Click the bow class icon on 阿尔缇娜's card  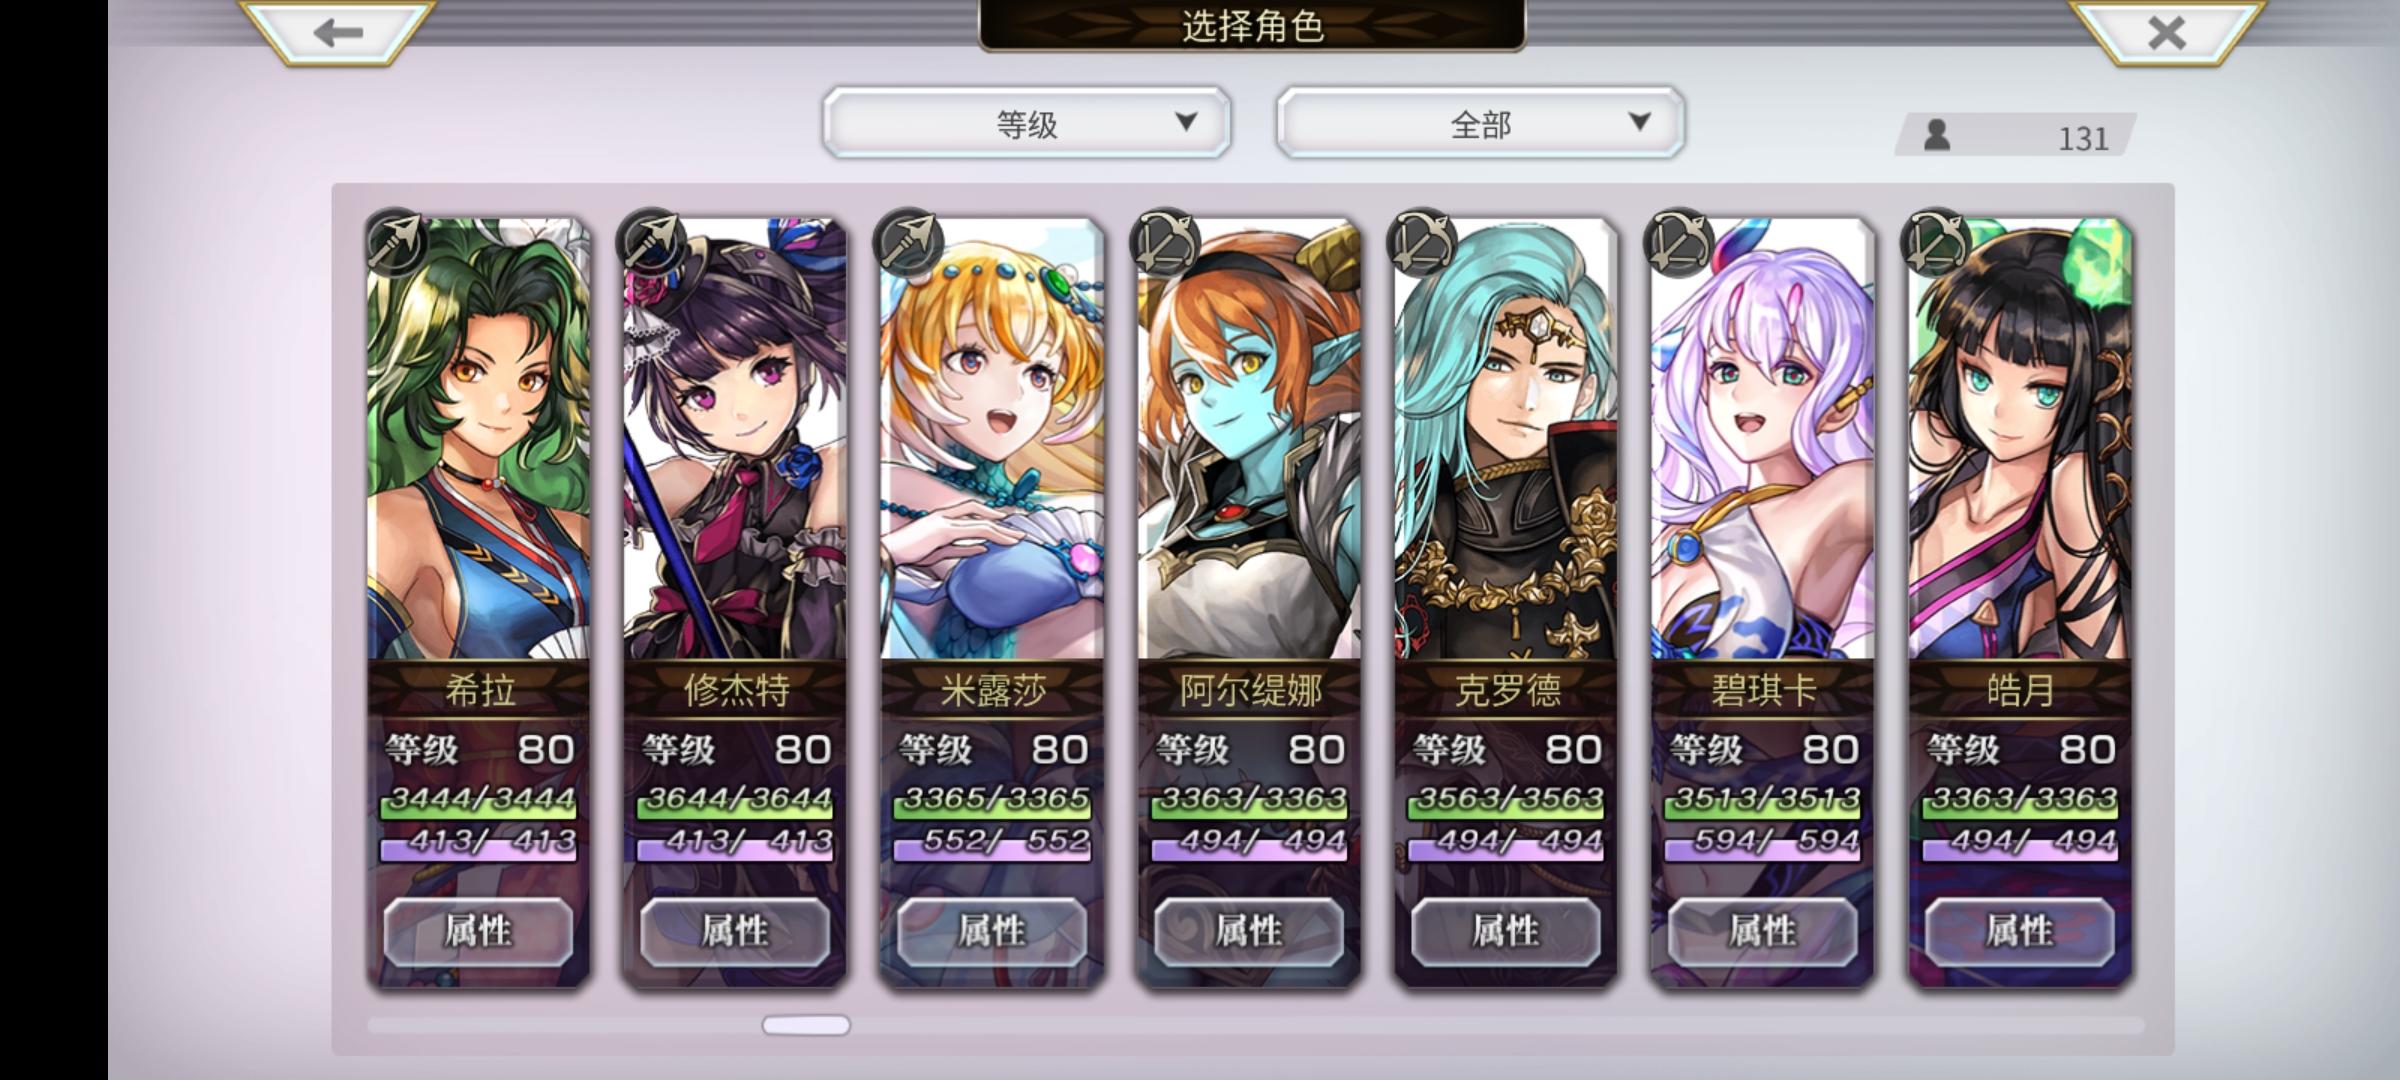(1164, 241)
